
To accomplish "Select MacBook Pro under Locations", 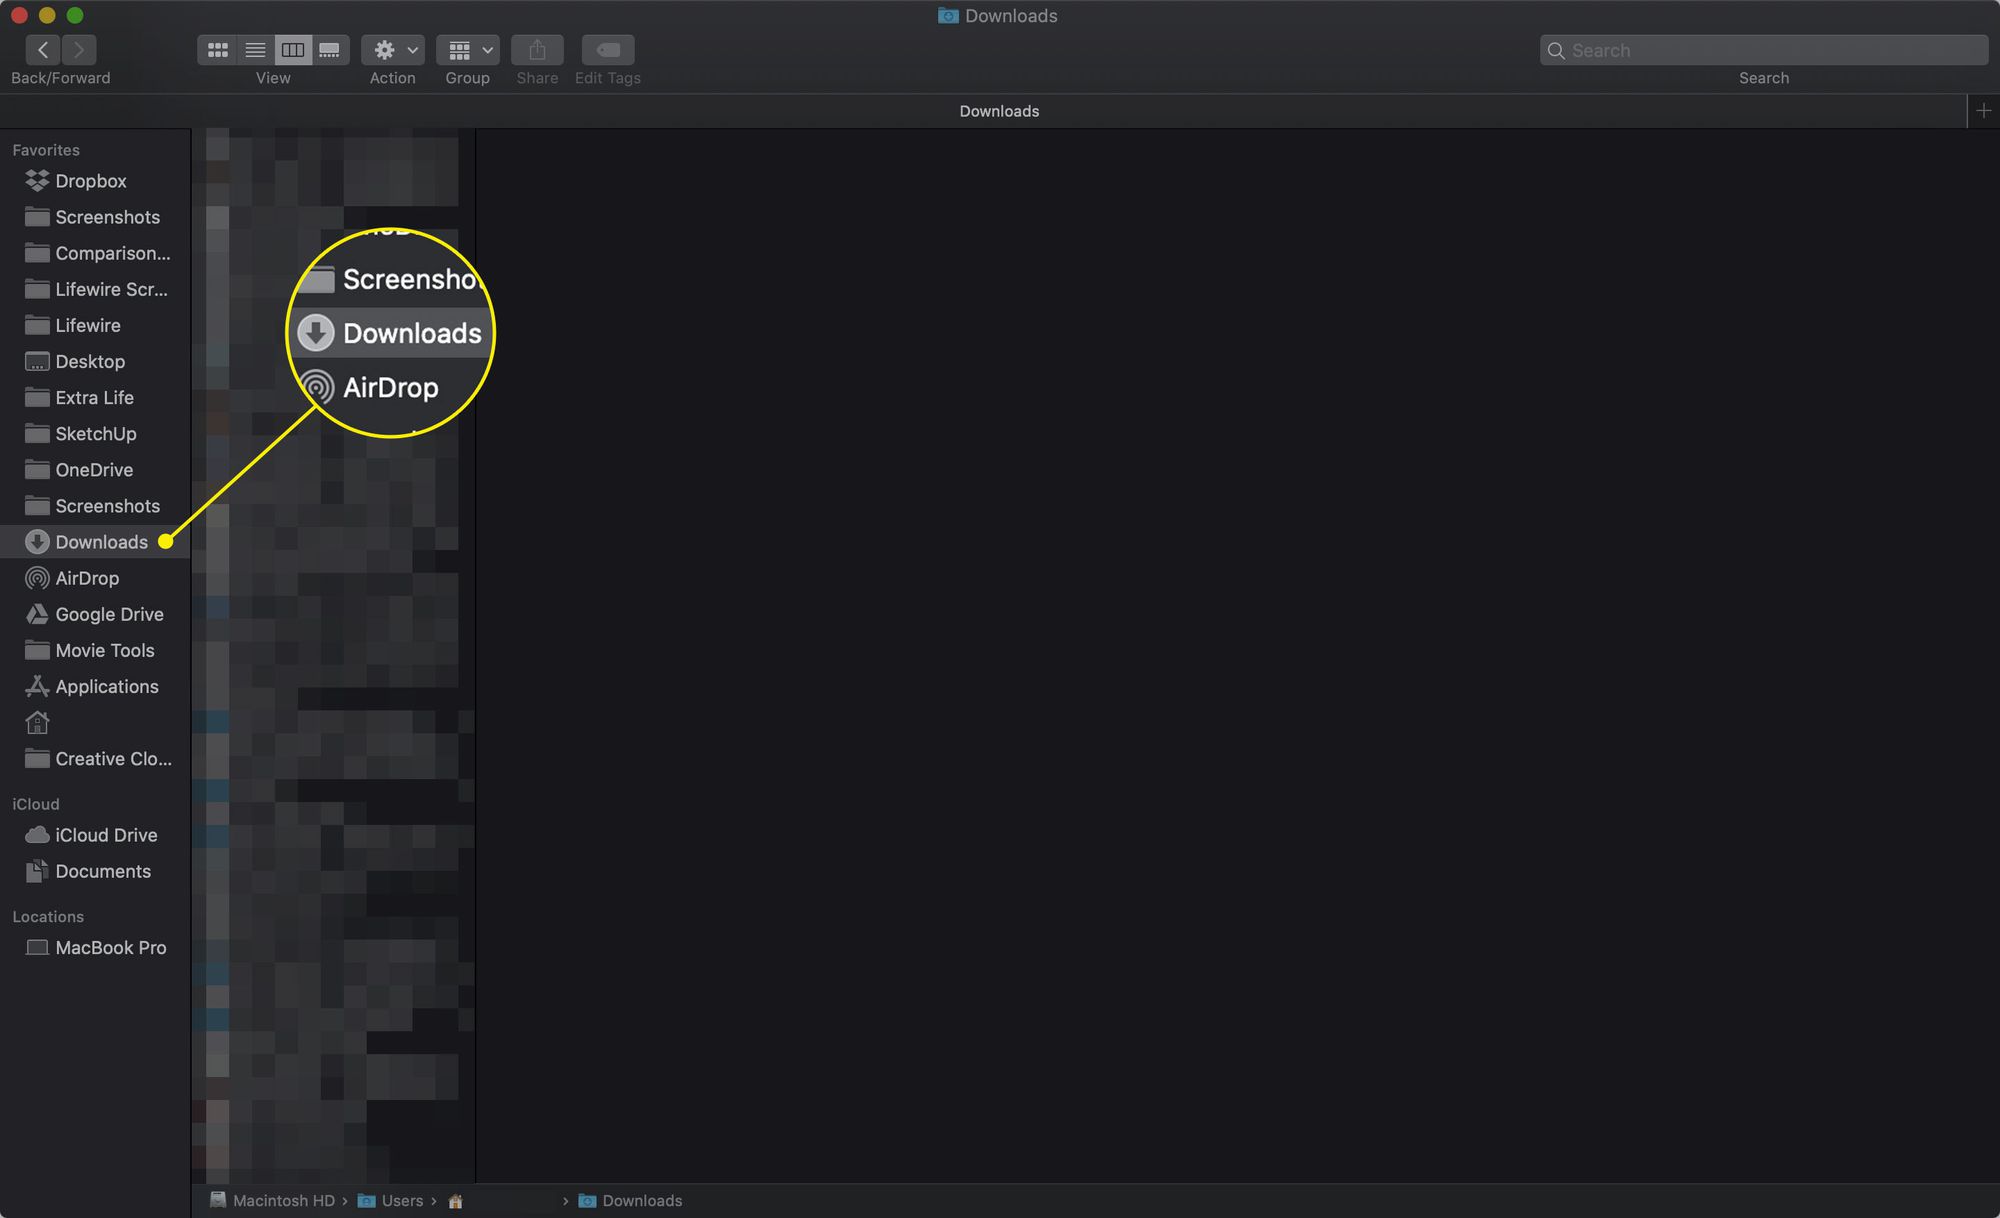I will (x=110, y=948).
